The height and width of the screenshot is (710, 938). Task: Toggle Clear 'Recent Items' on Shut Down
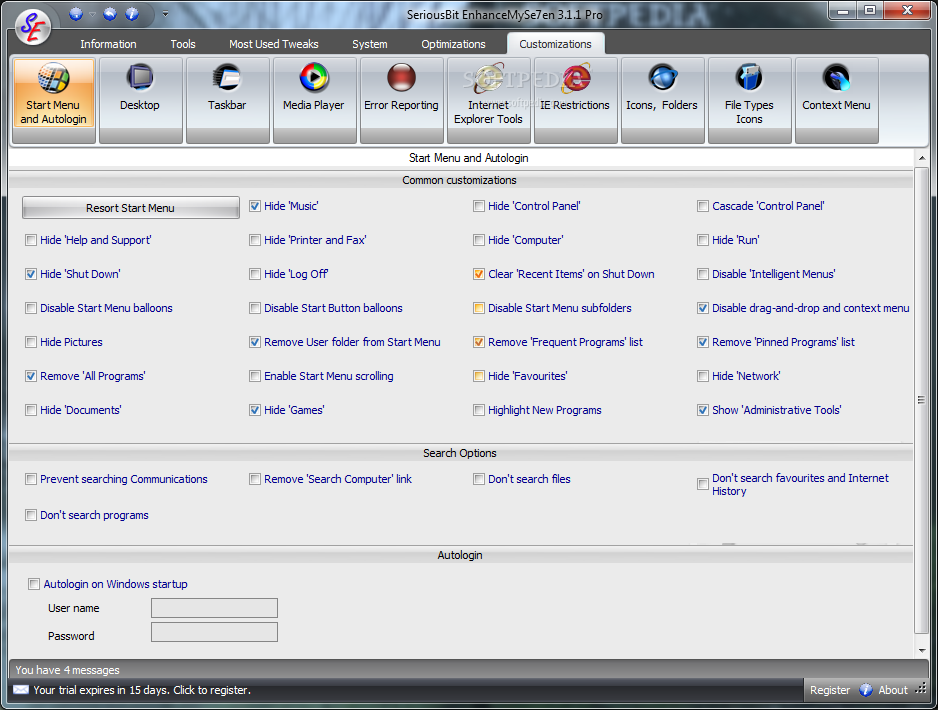click(479, 275)
